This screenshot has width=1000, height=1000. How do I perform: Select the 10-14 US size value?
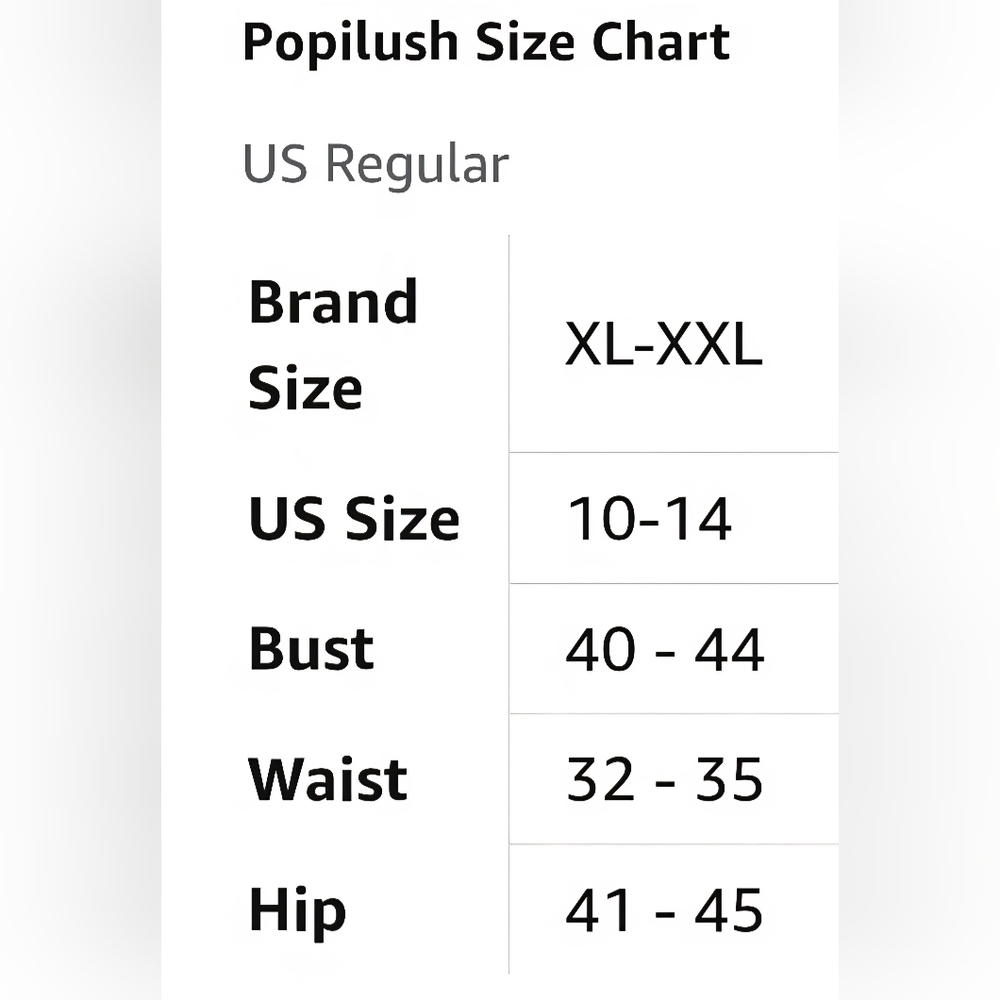649,519
